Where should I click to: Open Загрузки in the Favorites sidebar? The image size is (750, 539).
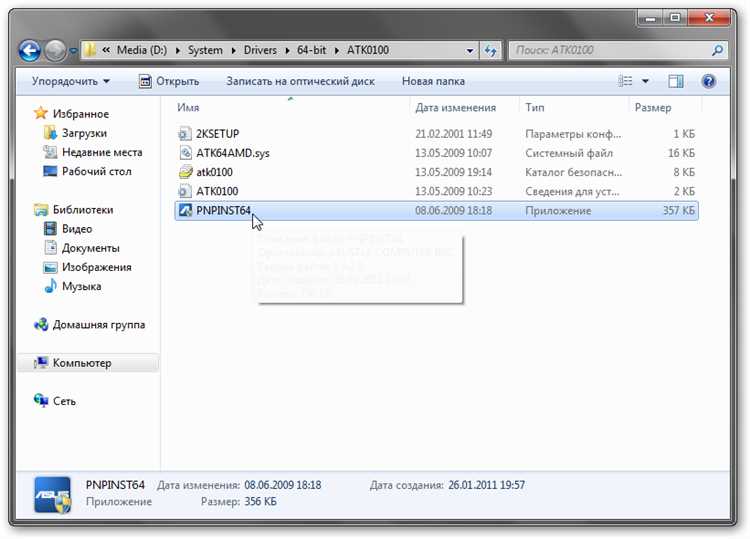(84, 133)
